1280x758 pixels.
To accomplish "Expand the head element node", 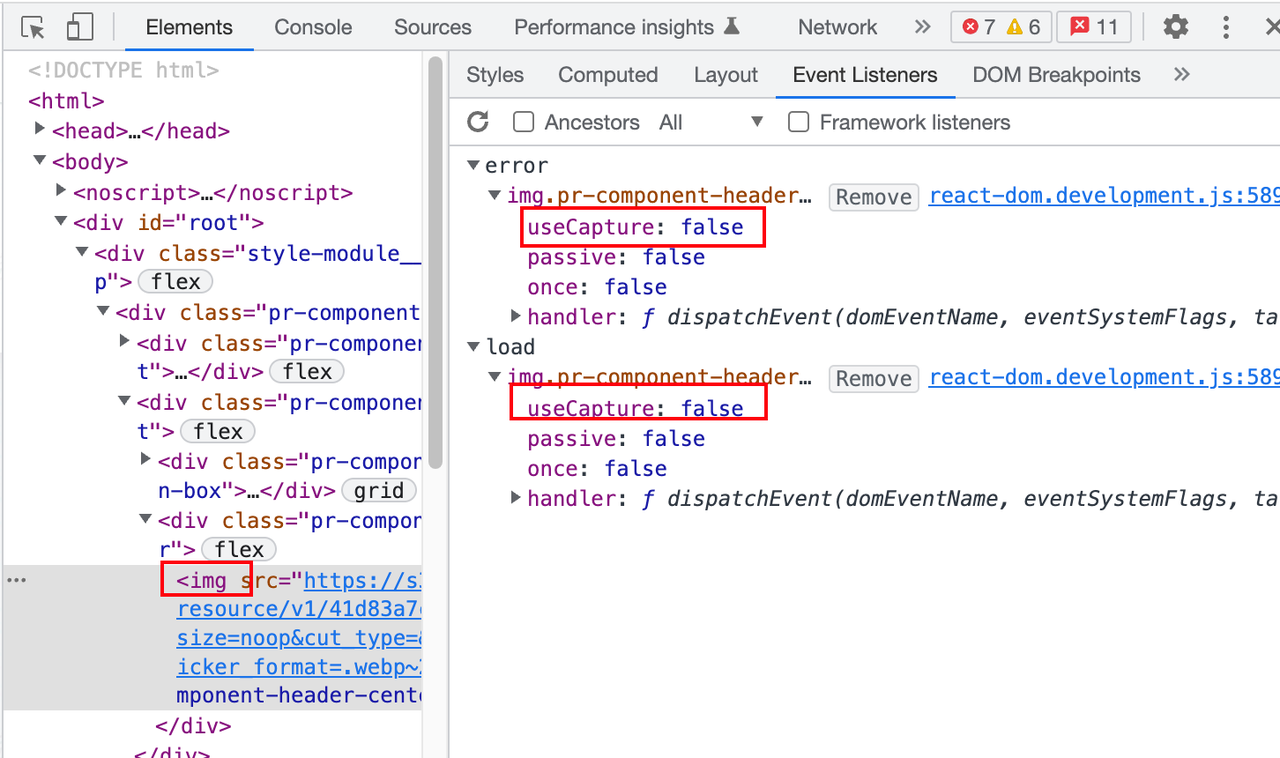I will (x=40, y=129).
